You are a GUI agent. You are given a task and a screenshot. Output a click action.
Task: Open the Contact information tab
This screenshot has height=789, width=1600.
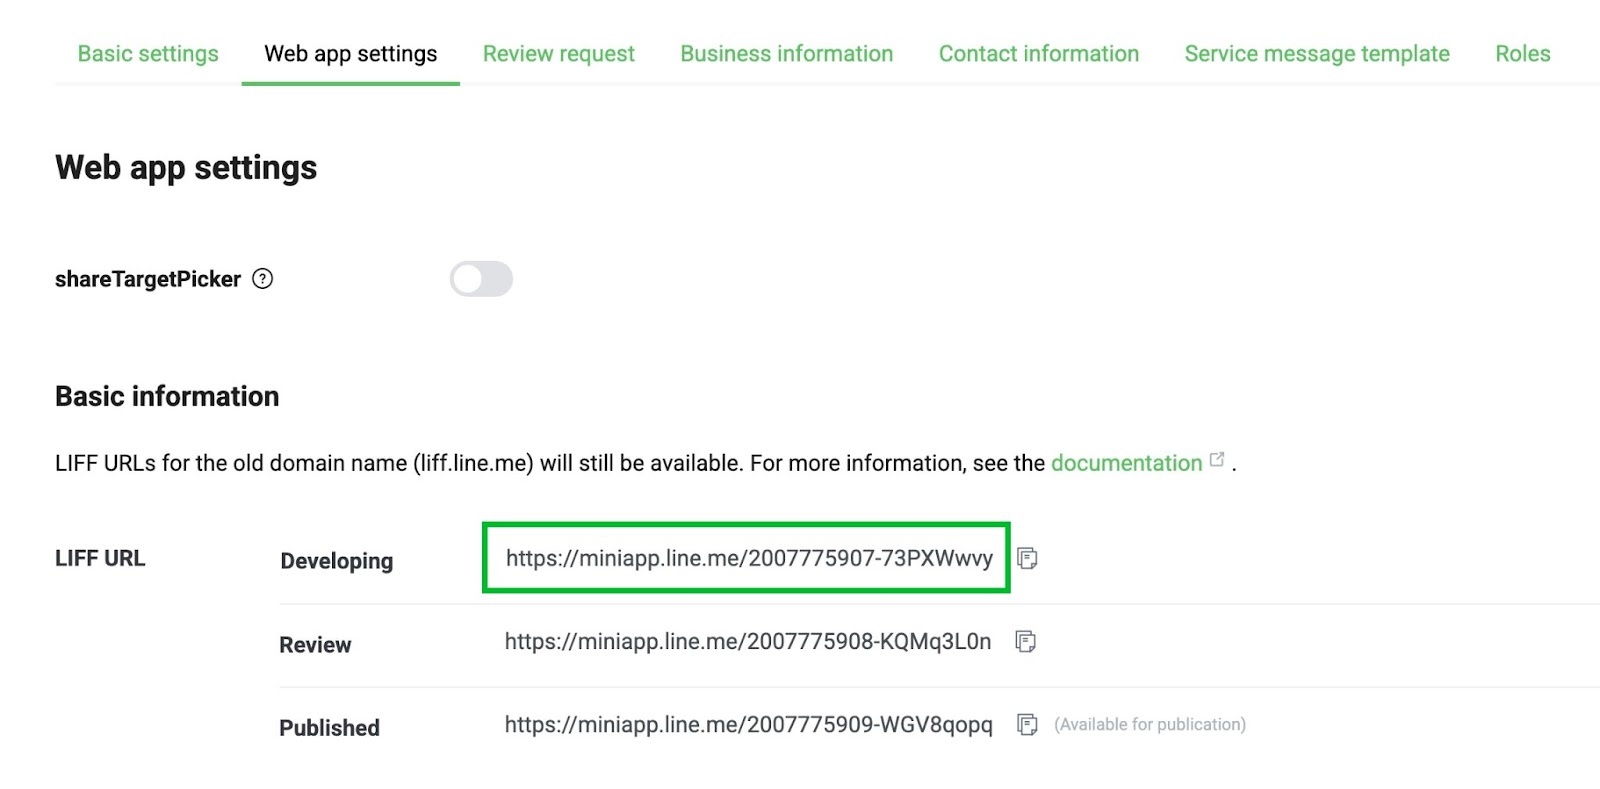click(1038, 54)
